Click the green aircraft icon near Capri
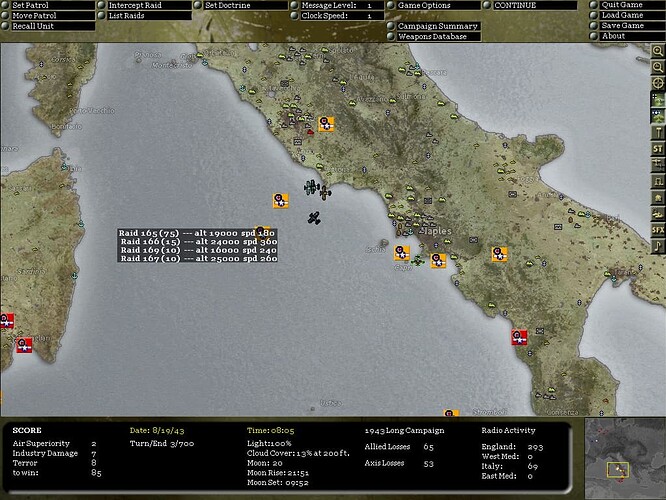666x500 pixels. pyautogui.click(x=418, y=260)
